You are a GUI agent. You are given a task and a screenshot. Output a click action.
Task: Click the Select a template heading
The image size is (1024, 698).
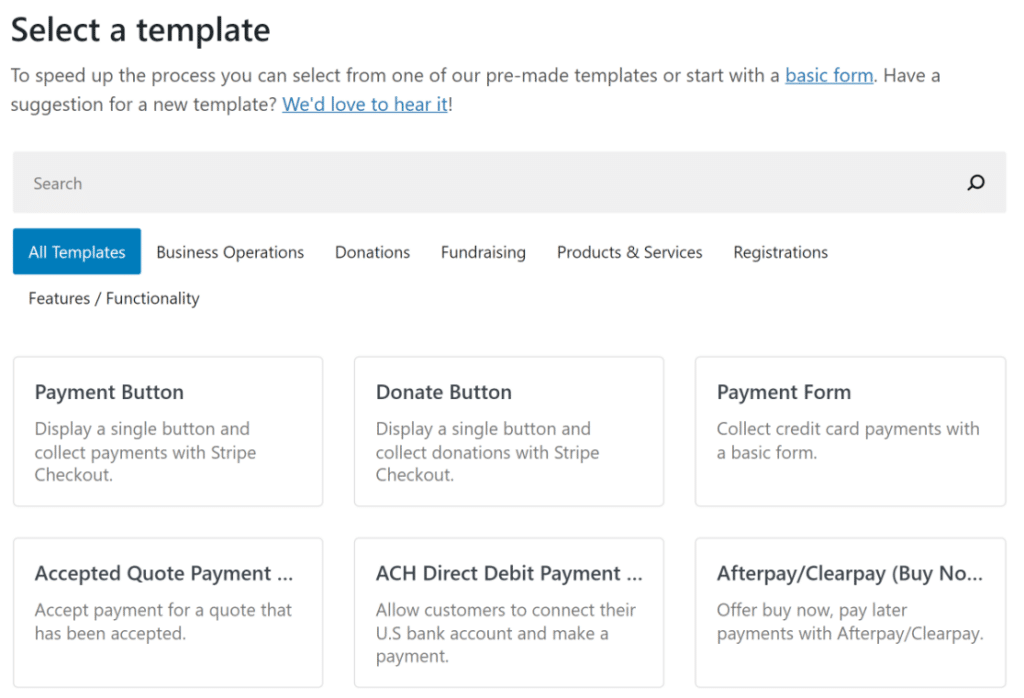click(139, 30)
